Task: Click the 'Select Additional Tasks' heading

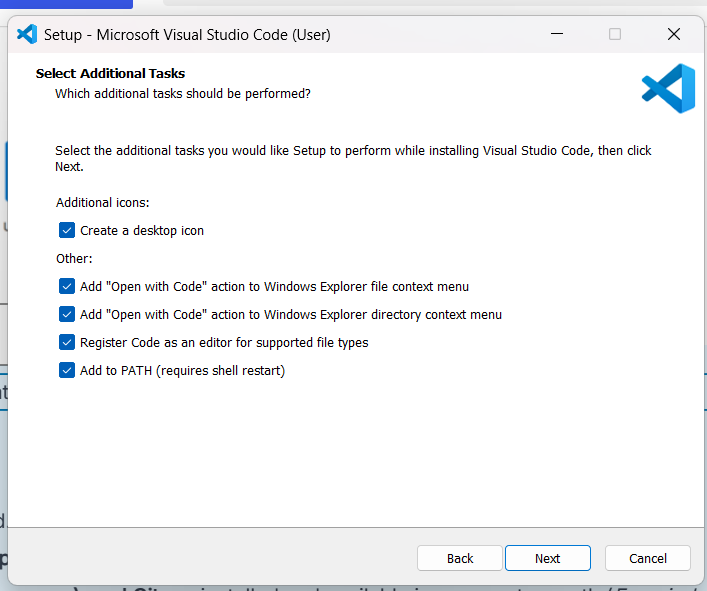Action: pos(110,73)
